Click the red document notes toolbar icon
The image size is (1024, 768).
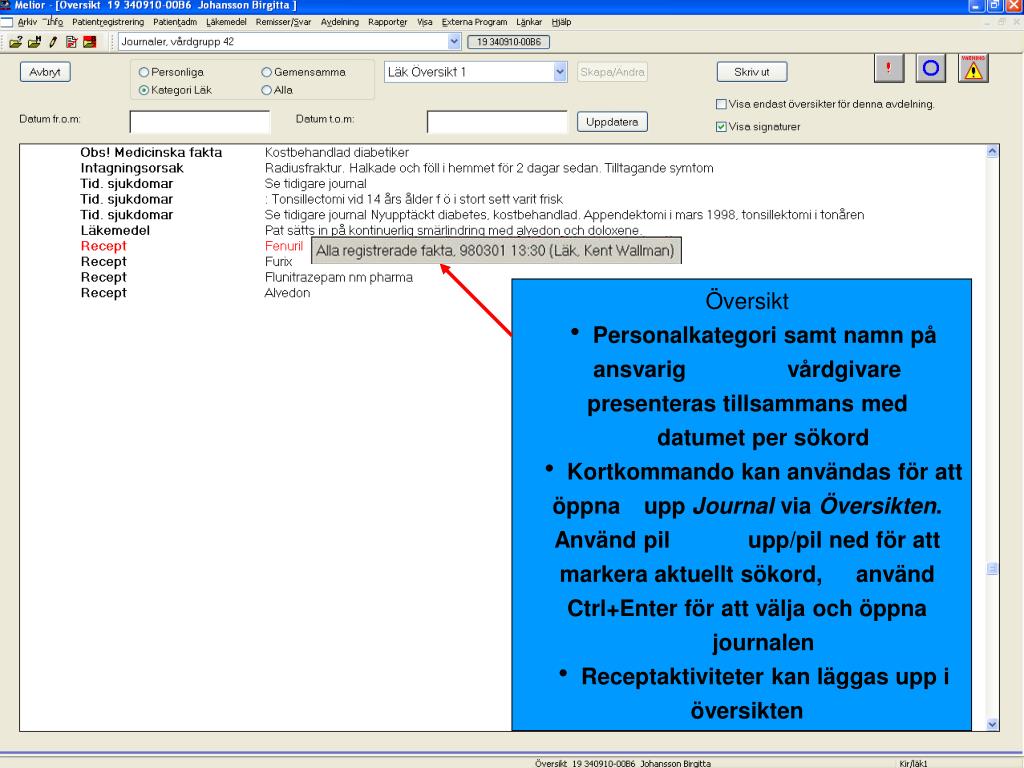coord(71,42)
